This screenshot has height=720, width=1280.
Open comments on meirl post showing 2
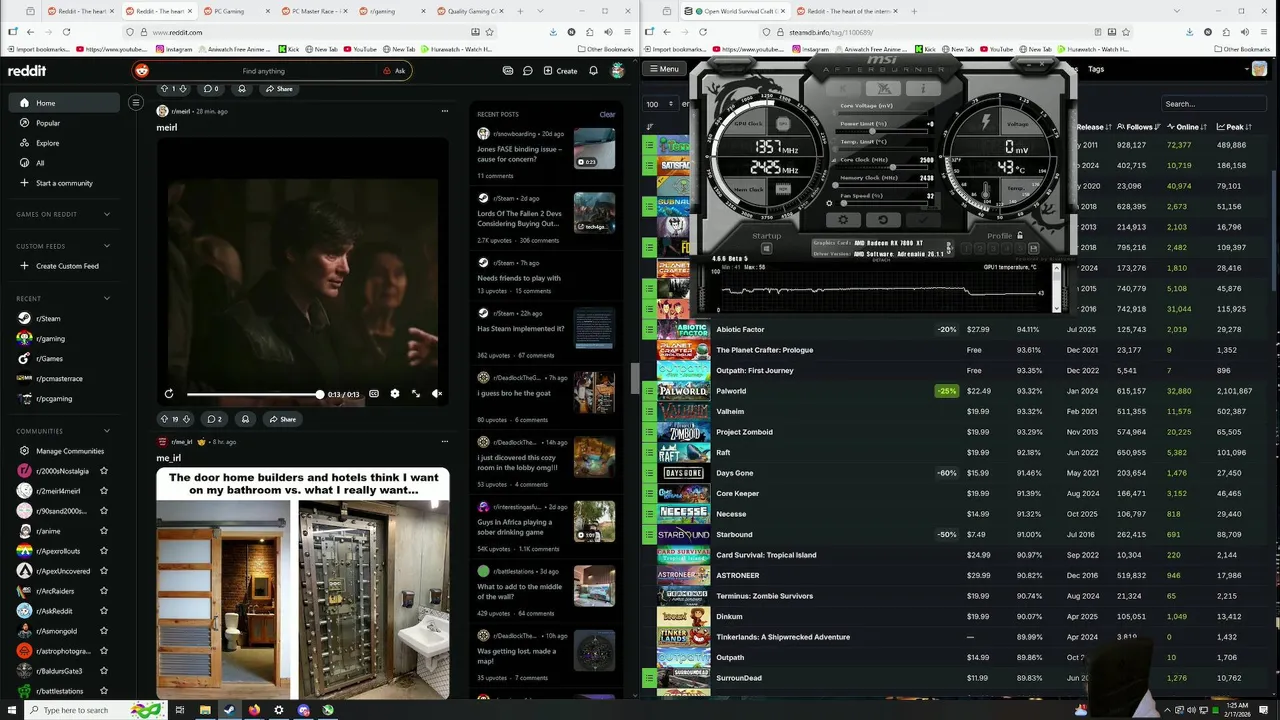[215, 419]
